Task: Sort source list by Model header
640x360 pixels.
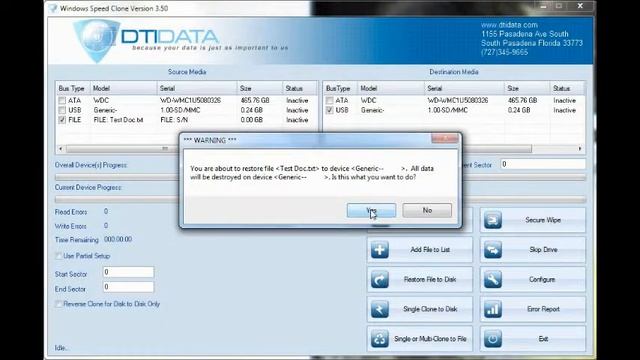Action: coord(123,89)
